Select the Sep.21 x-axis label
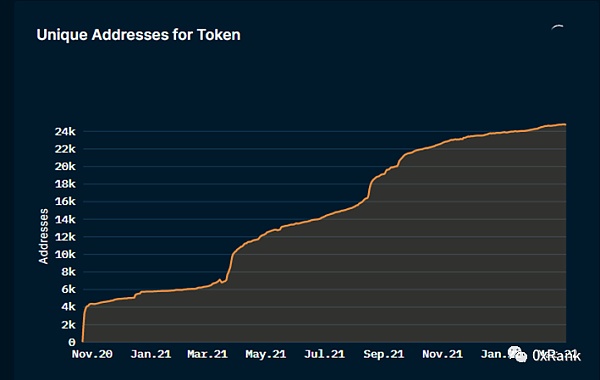The width and height of the screenshot is (600, 380). (383, 354)
